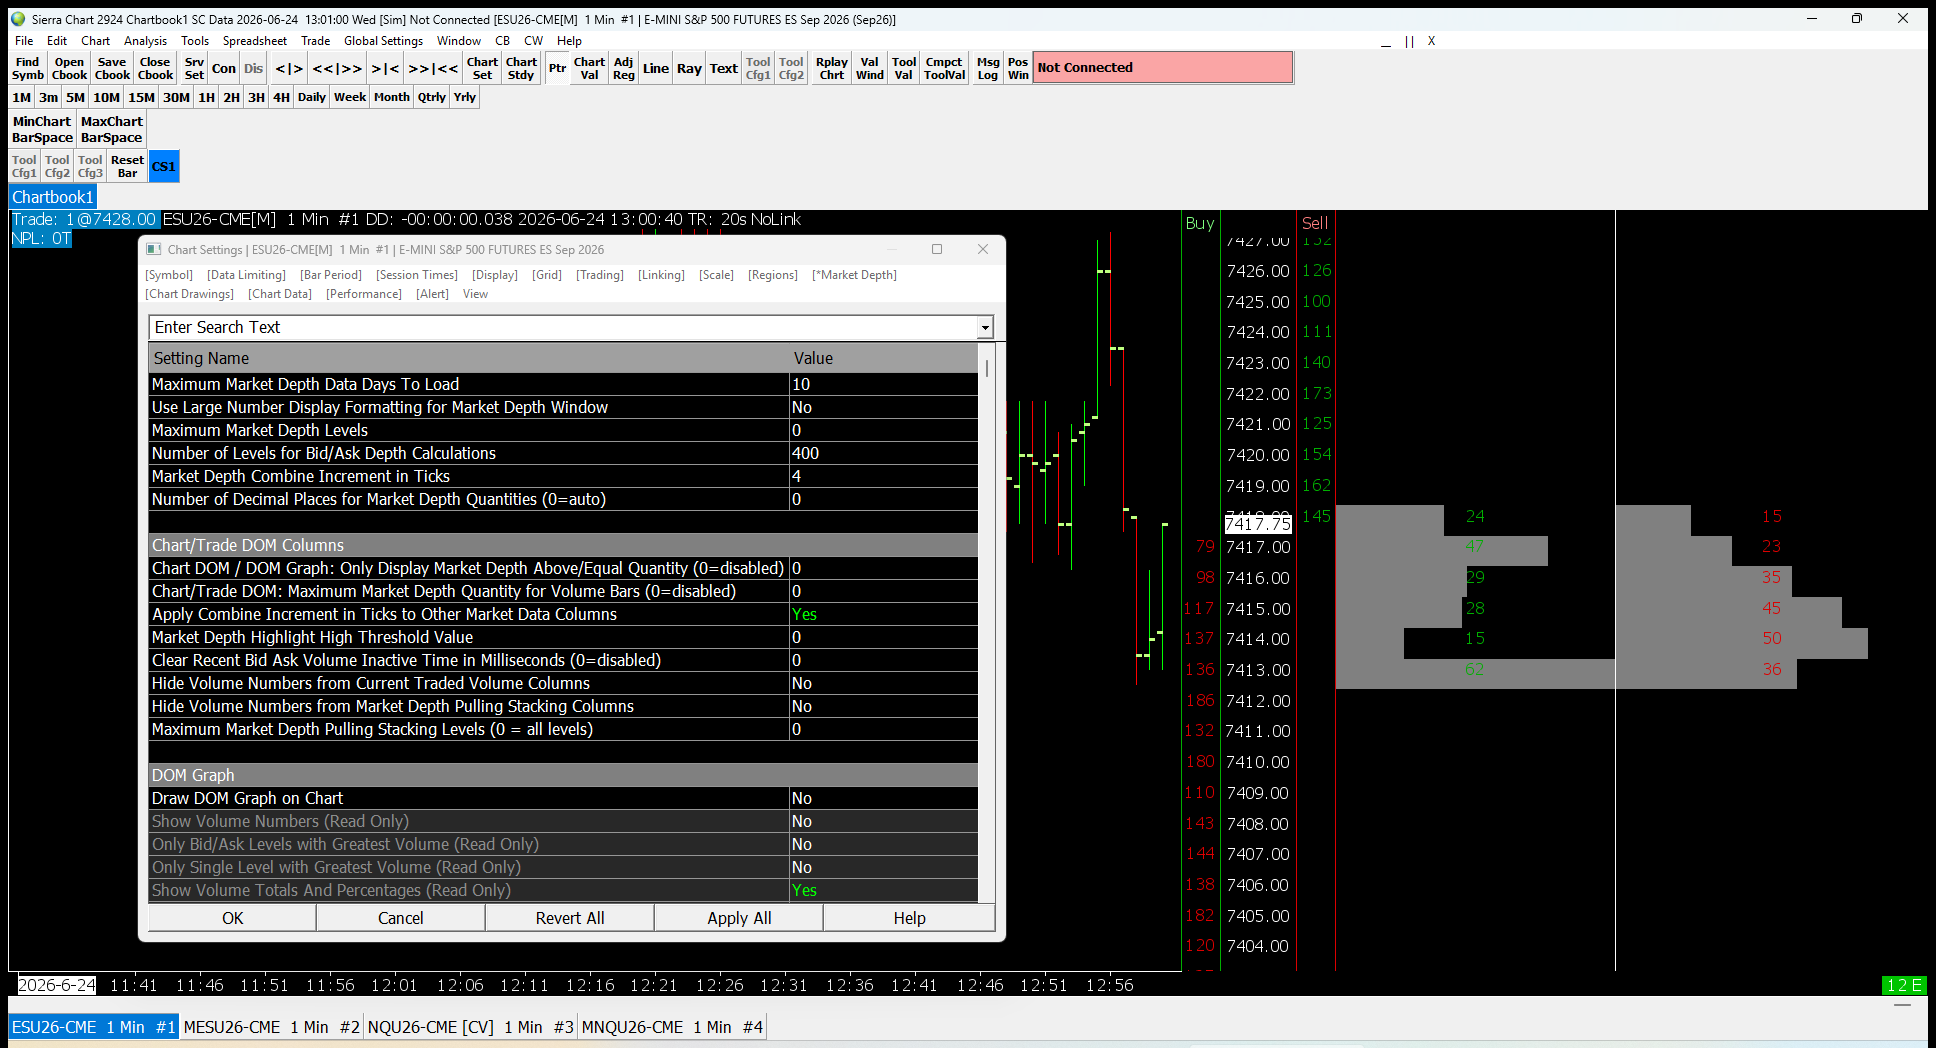Select the Line drawing tool
This screenshot has height=1048, width=1936.
pos(656,68)
